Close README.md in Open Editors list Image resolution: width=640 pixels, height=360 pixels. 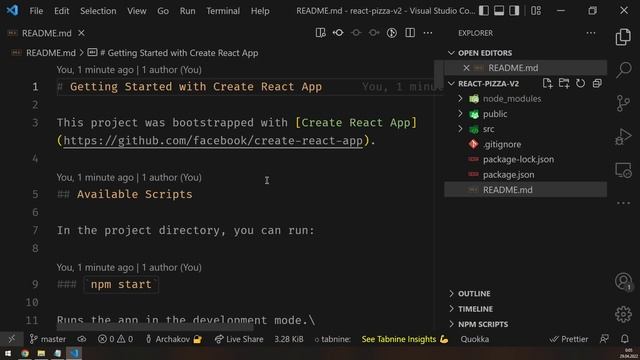[x=466, y=68]
